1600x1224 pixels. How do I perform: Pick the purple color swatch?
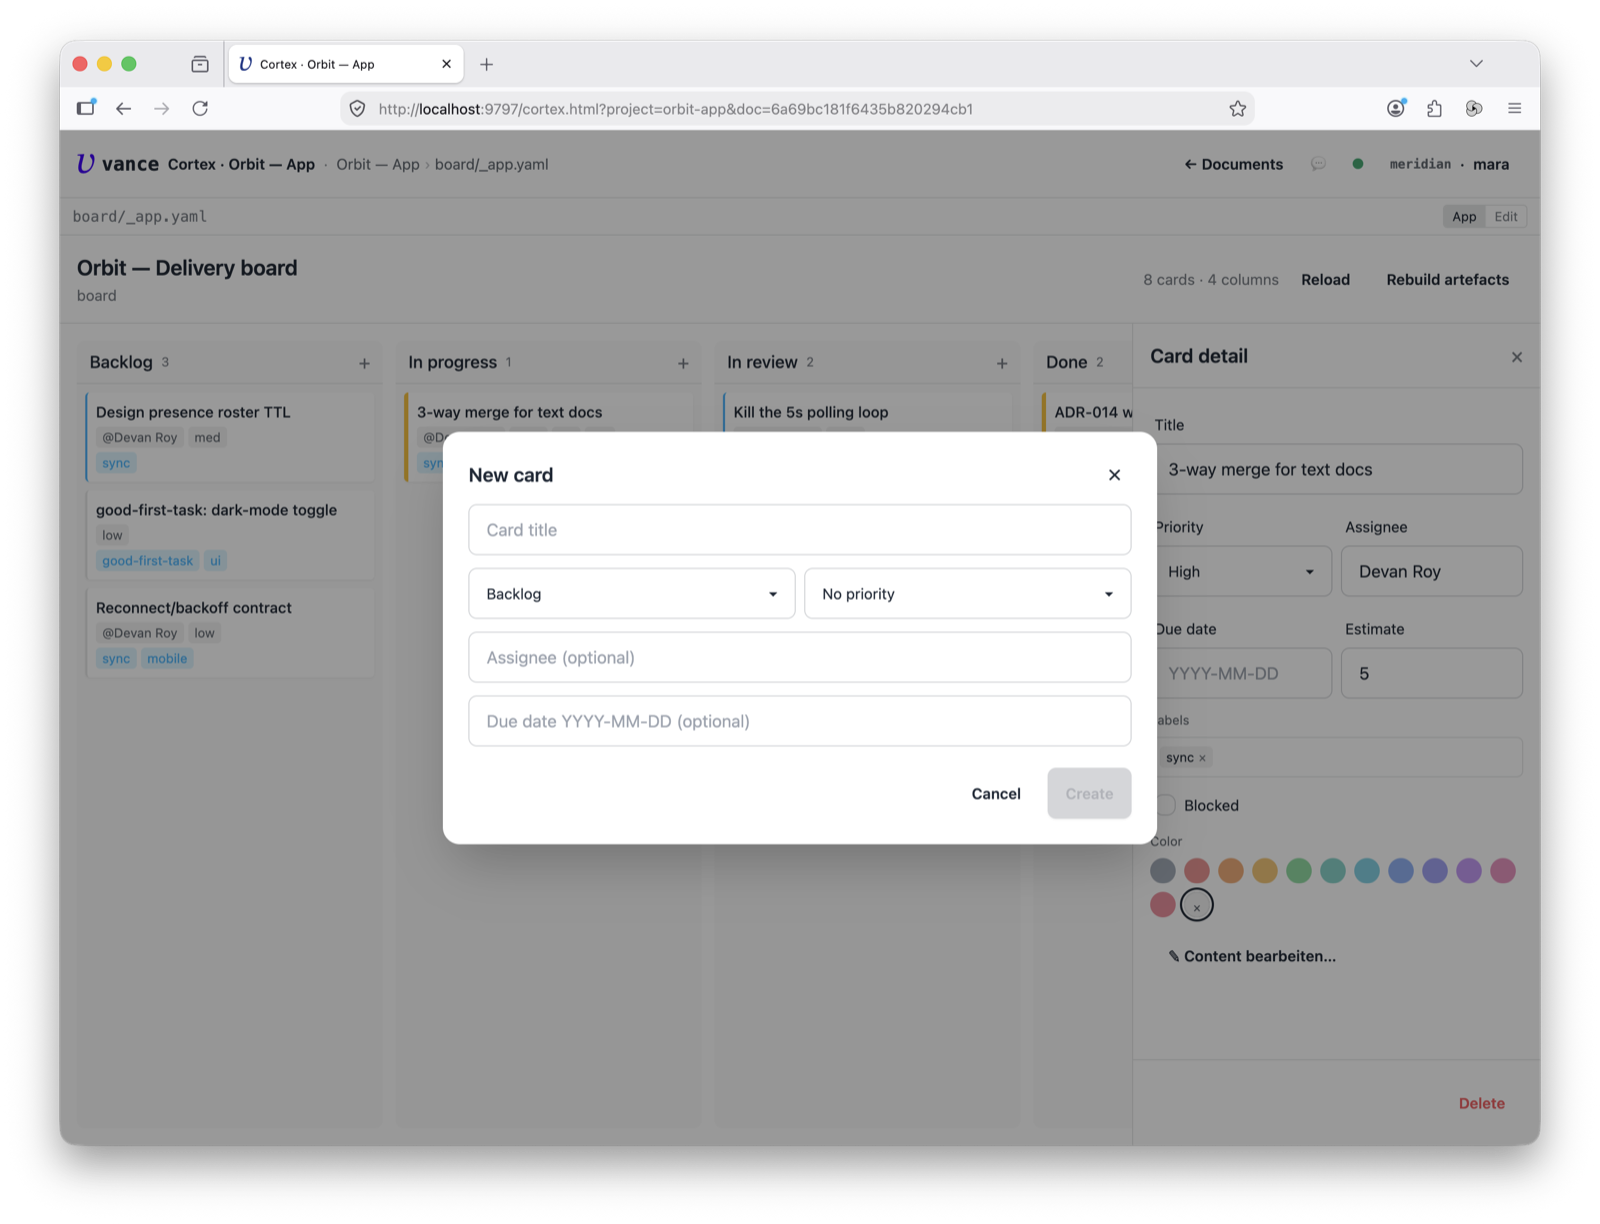pos(1469,871)
